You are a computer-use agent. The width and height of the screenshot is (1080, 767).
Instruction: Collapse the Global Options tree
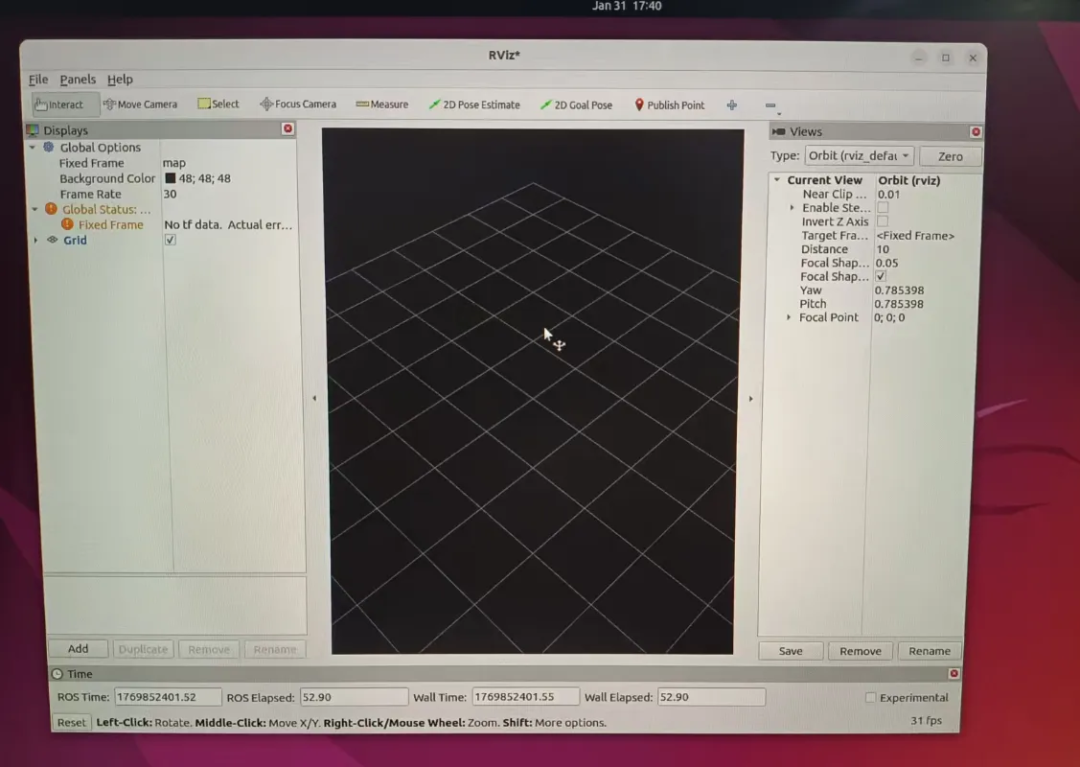tap(32, 147)
